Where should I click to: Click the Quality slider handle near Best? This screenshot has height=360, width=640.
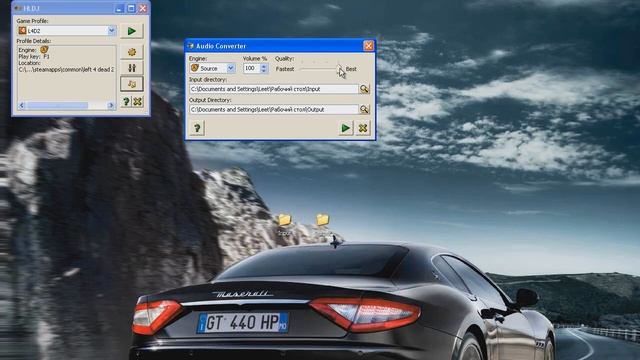(339, 69)
